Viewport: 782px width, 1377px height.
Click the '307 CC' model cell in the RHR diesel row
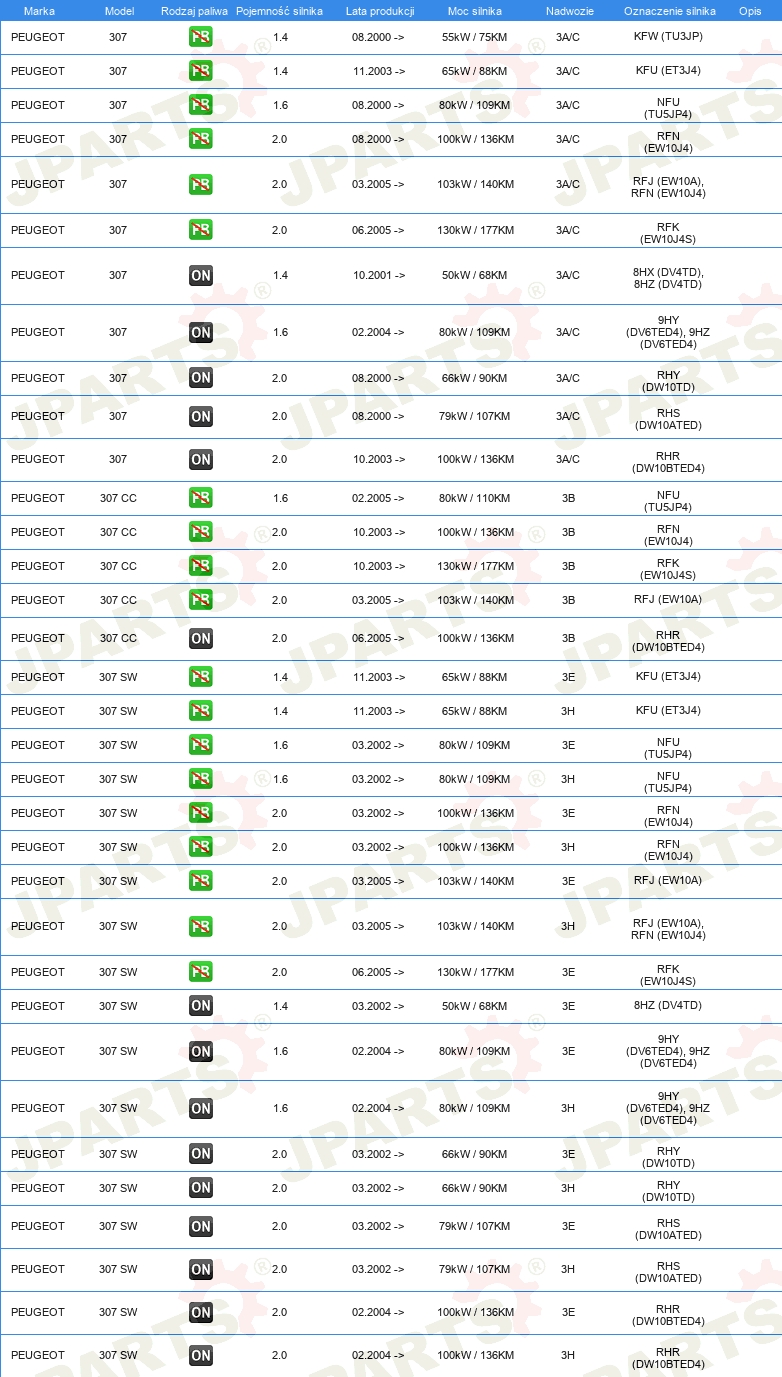(118, 638)
